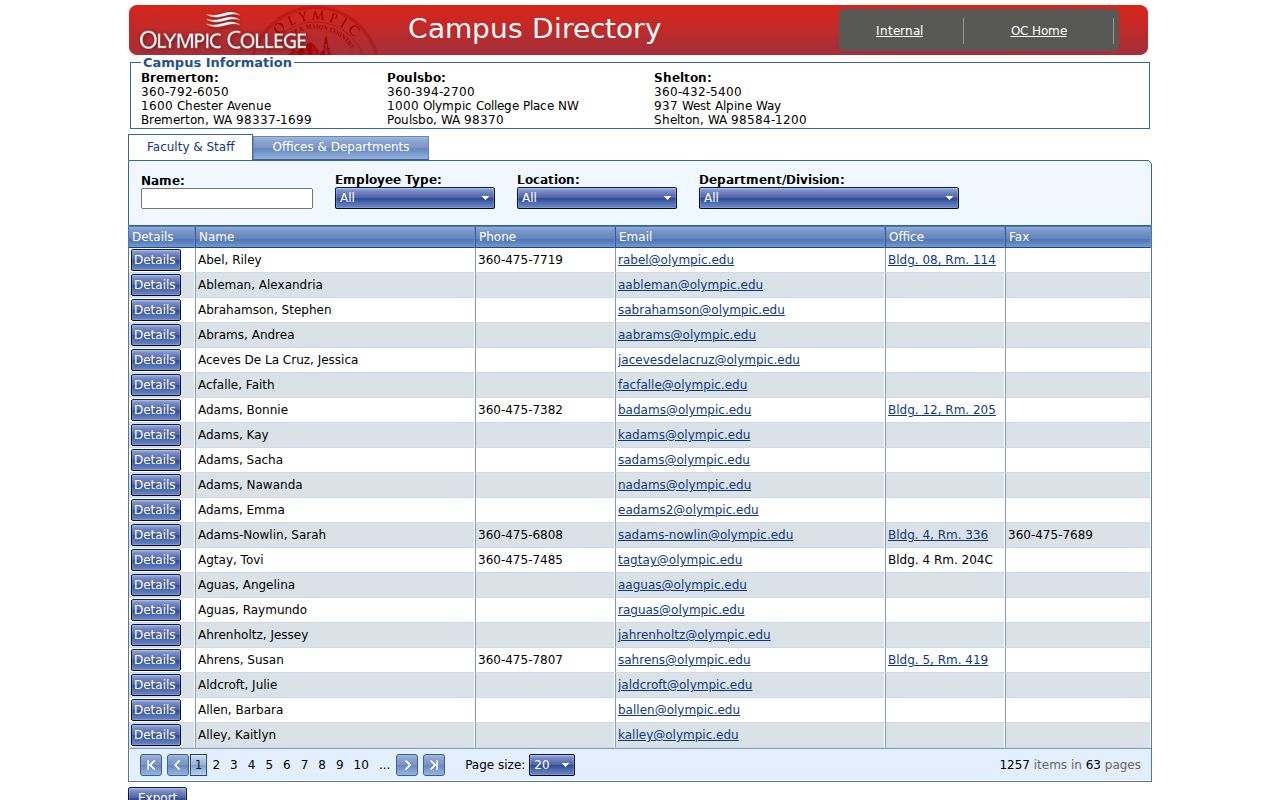Screen dimensions: 1280x800
Task: Email sadams-nowlin@olympic.edu
Action: 705,535
